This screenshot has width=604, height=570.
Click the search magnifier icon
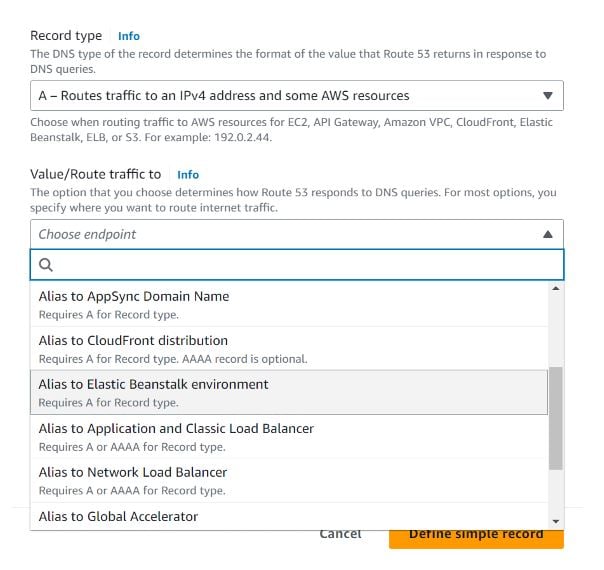pyautogui.click(x=46, y=265)
